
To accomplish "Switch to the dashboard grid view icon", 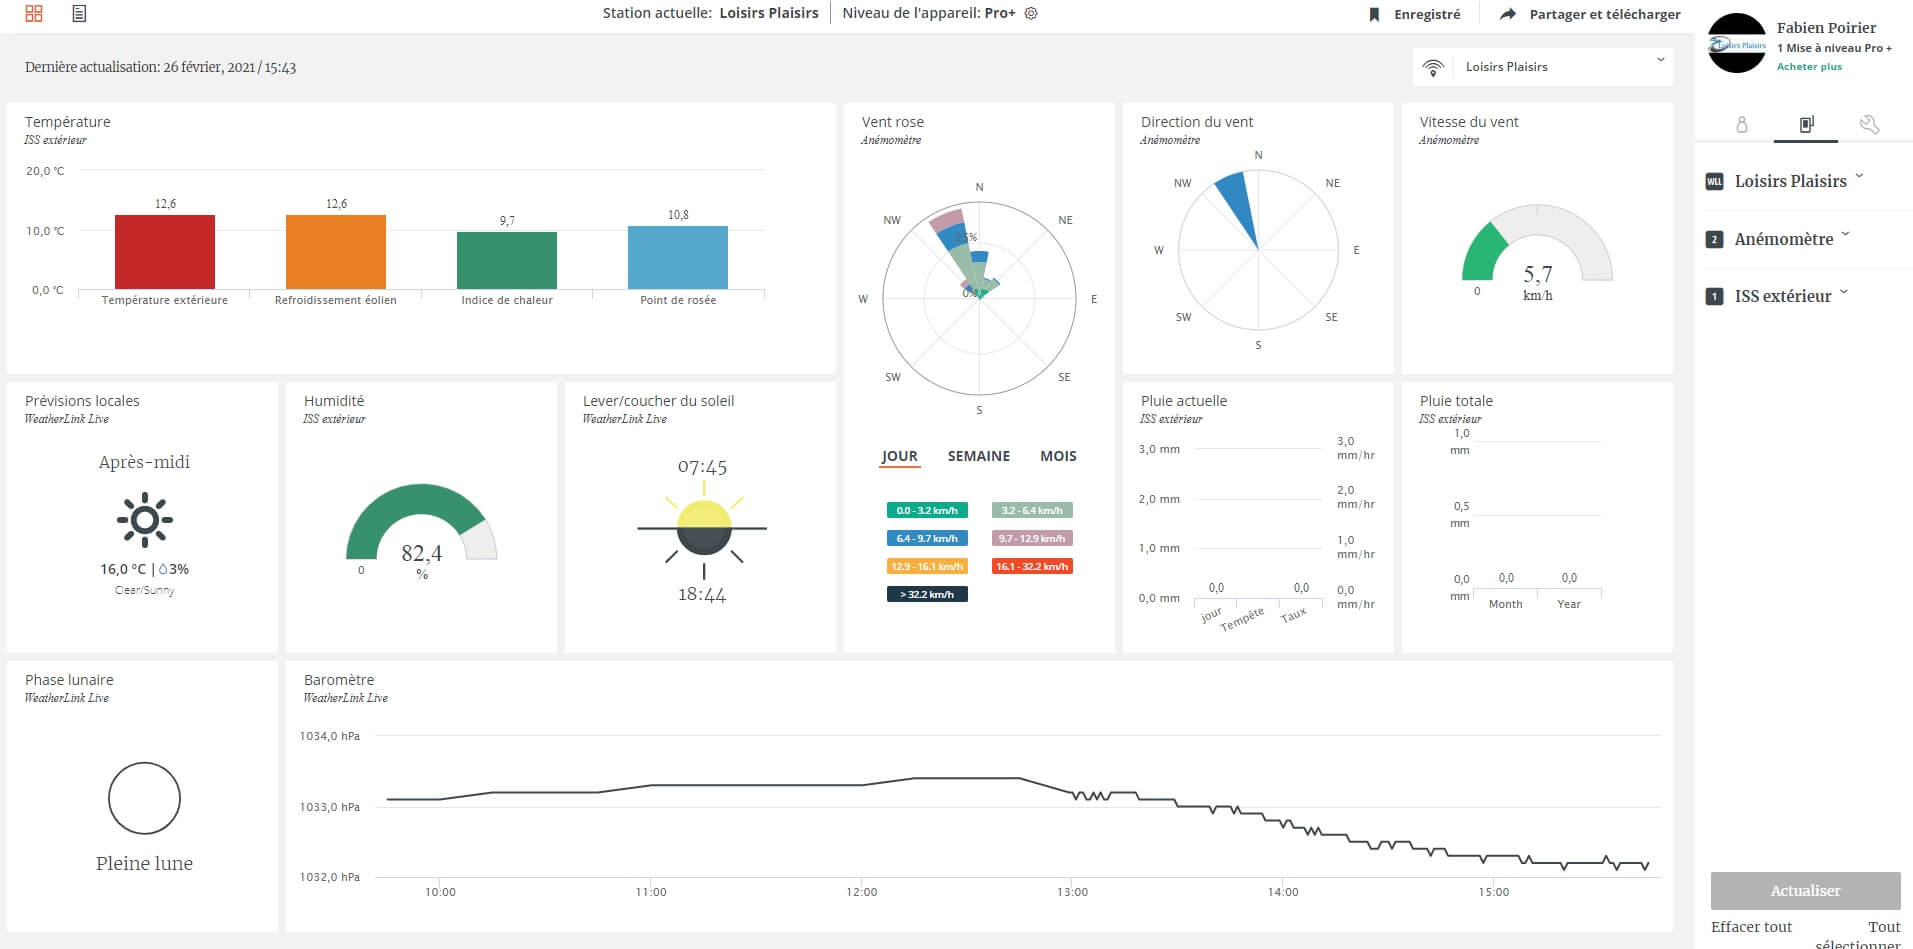I will click(x=34, y=13).
